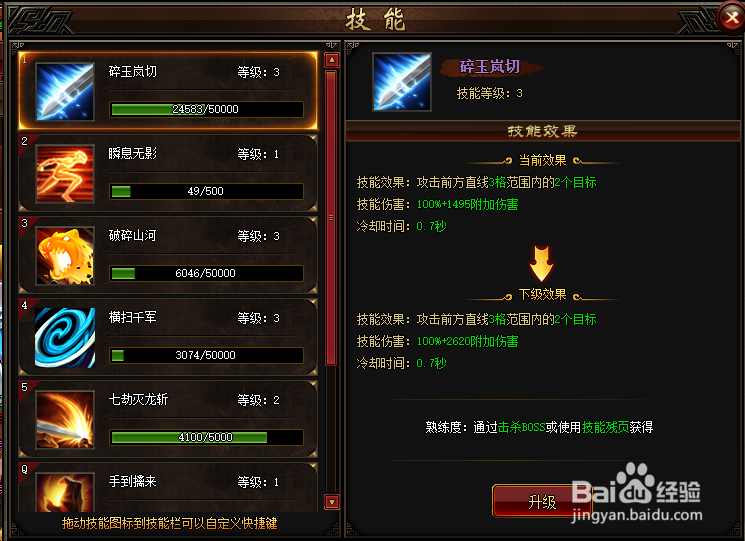Select the 横扫千军 skill name label

133,317
